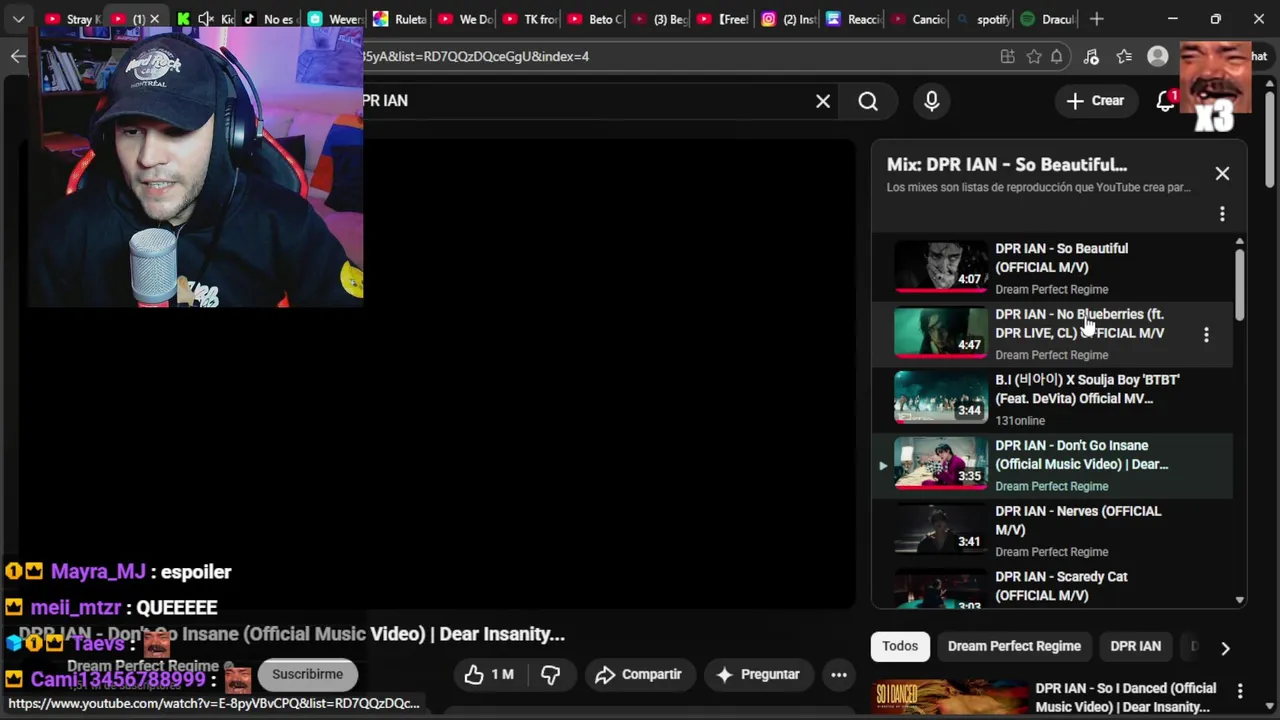Open the Crear menu
The image size is (1280, 720).
click(x=1095, y=101)
